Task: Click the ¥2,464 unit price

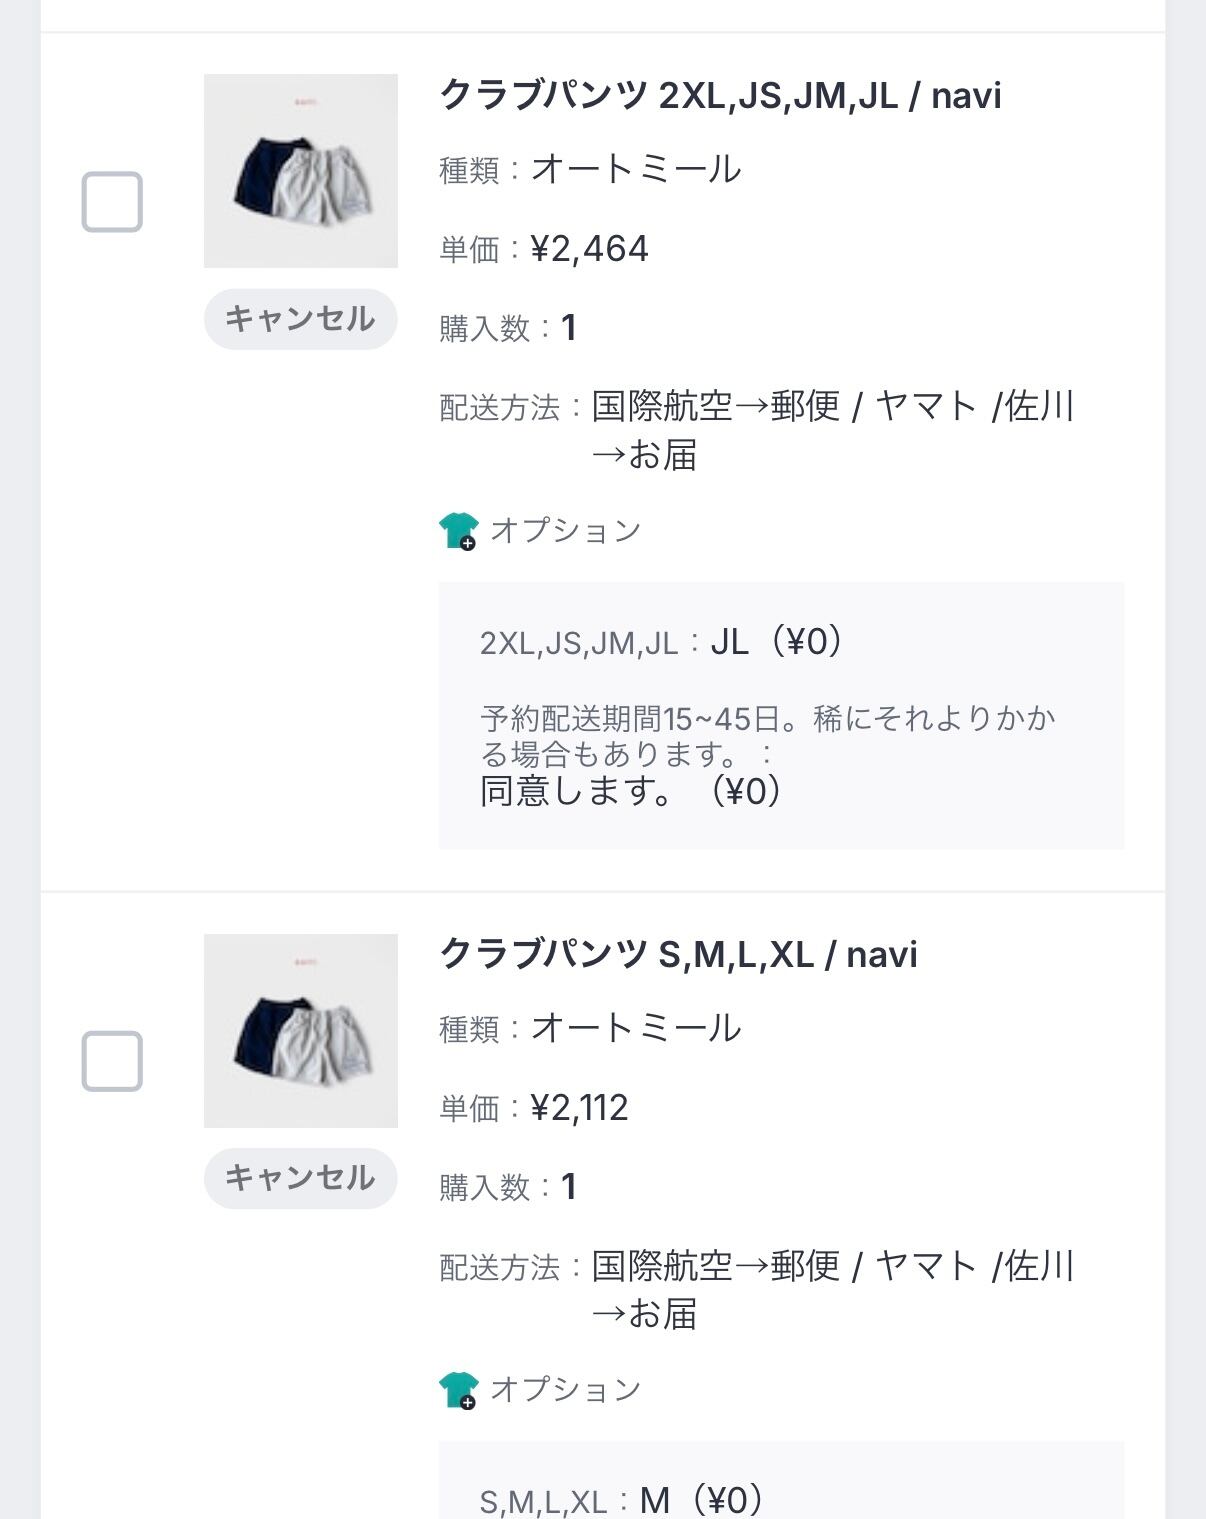Action: (x=589, y=249)
